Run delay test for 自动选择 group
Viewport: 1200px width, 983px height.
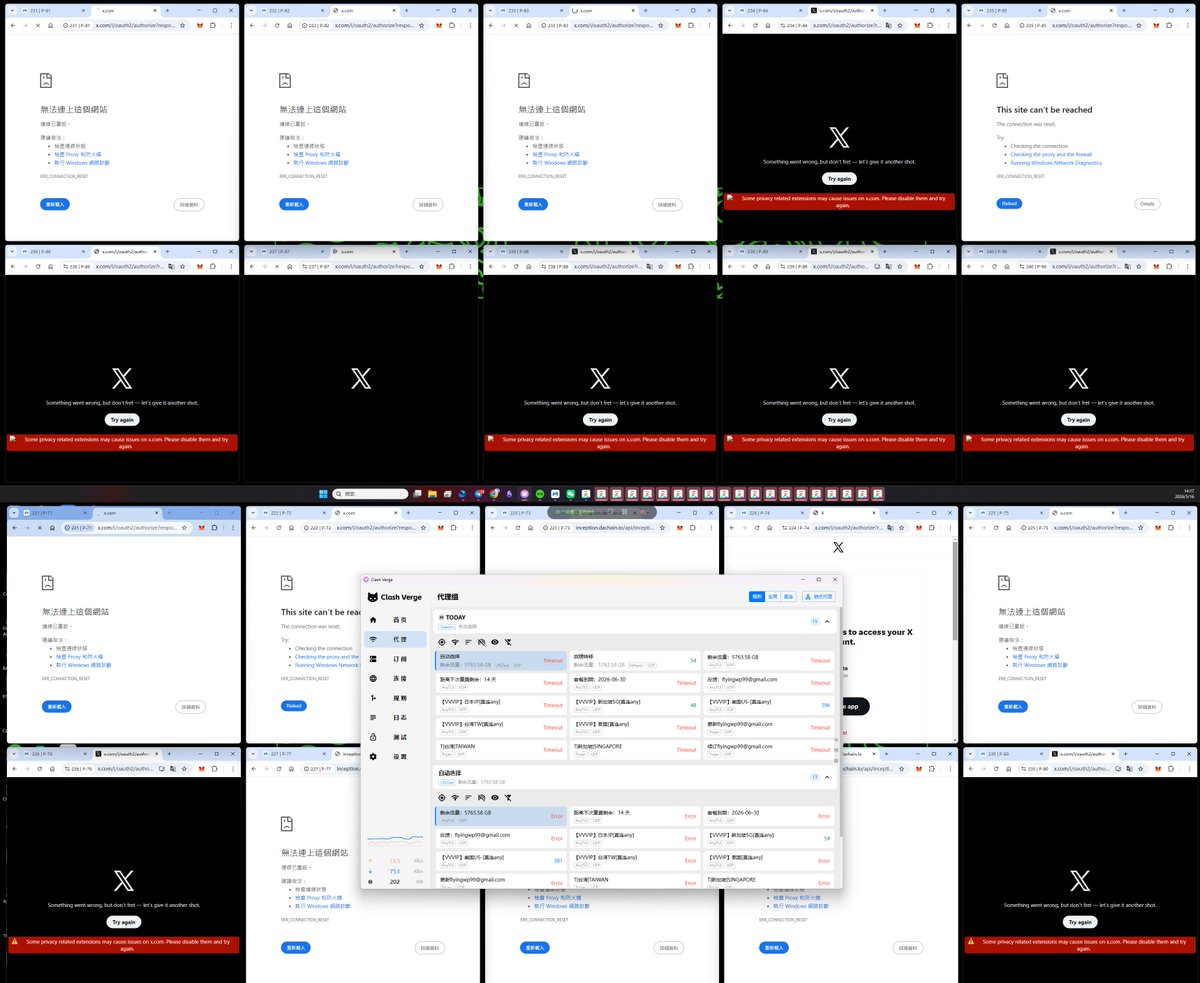coord(455,797)
